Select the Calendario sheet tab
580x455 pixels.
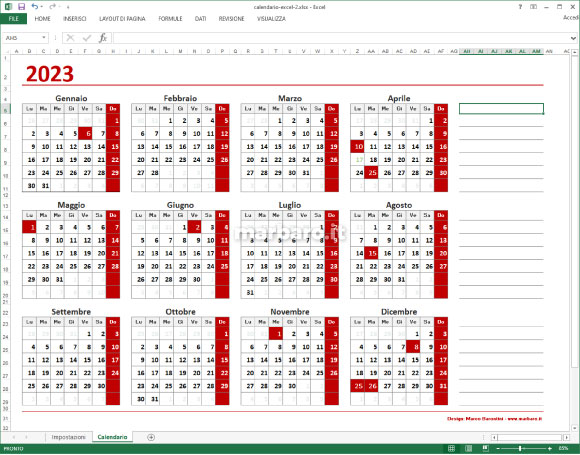click(x=112, y=437)
